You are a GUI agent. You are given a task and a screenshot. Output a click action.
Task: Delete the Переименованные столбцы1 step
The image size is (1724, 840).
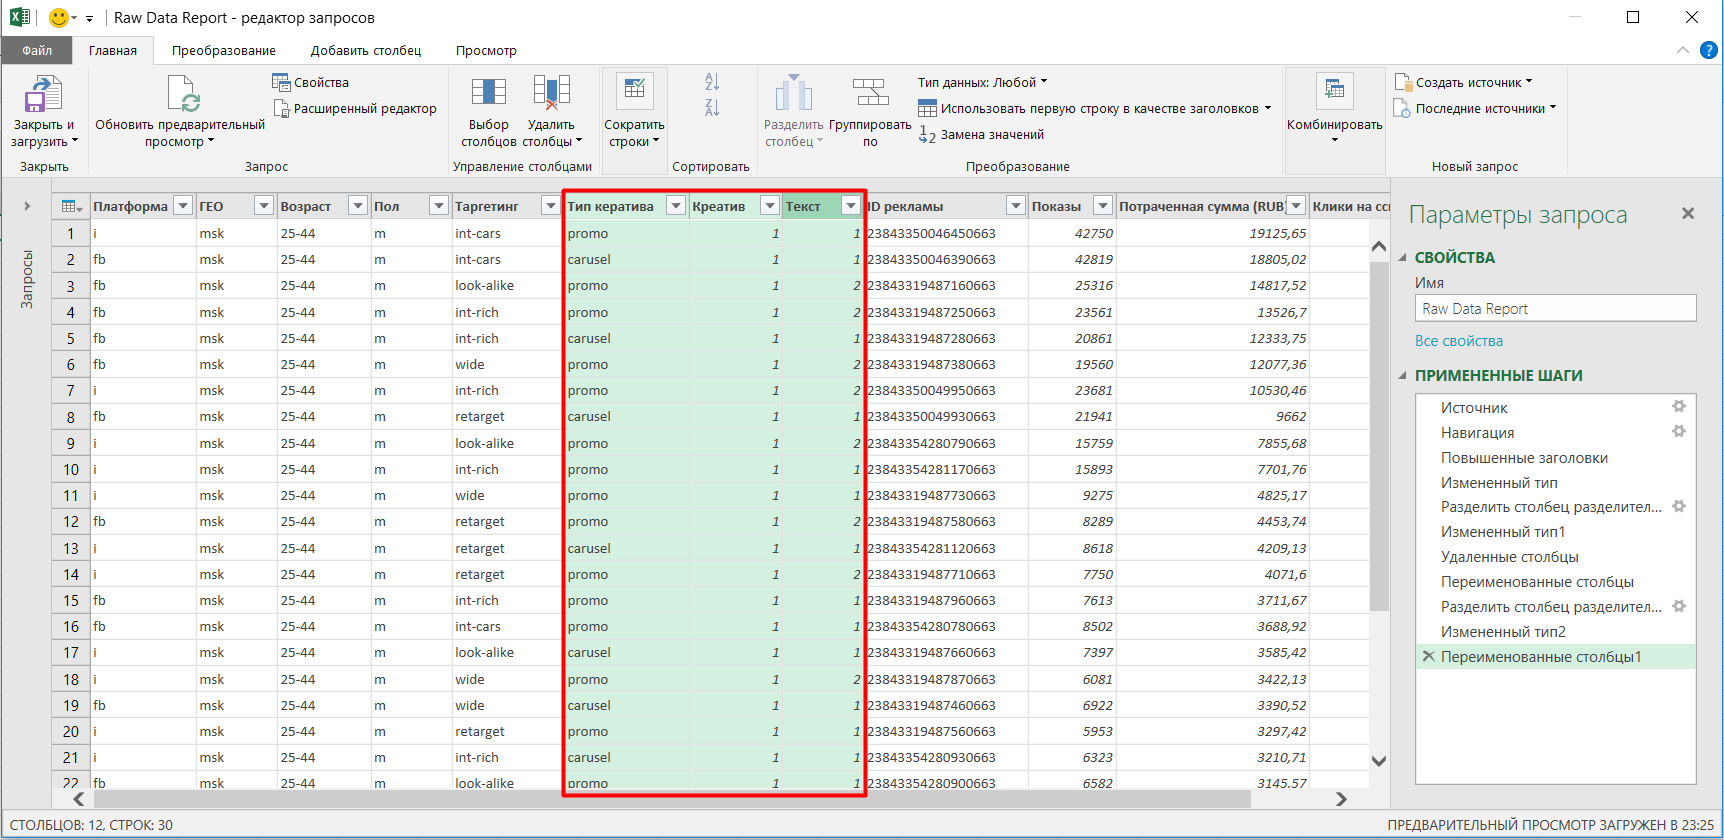[x=1428, y=657]
